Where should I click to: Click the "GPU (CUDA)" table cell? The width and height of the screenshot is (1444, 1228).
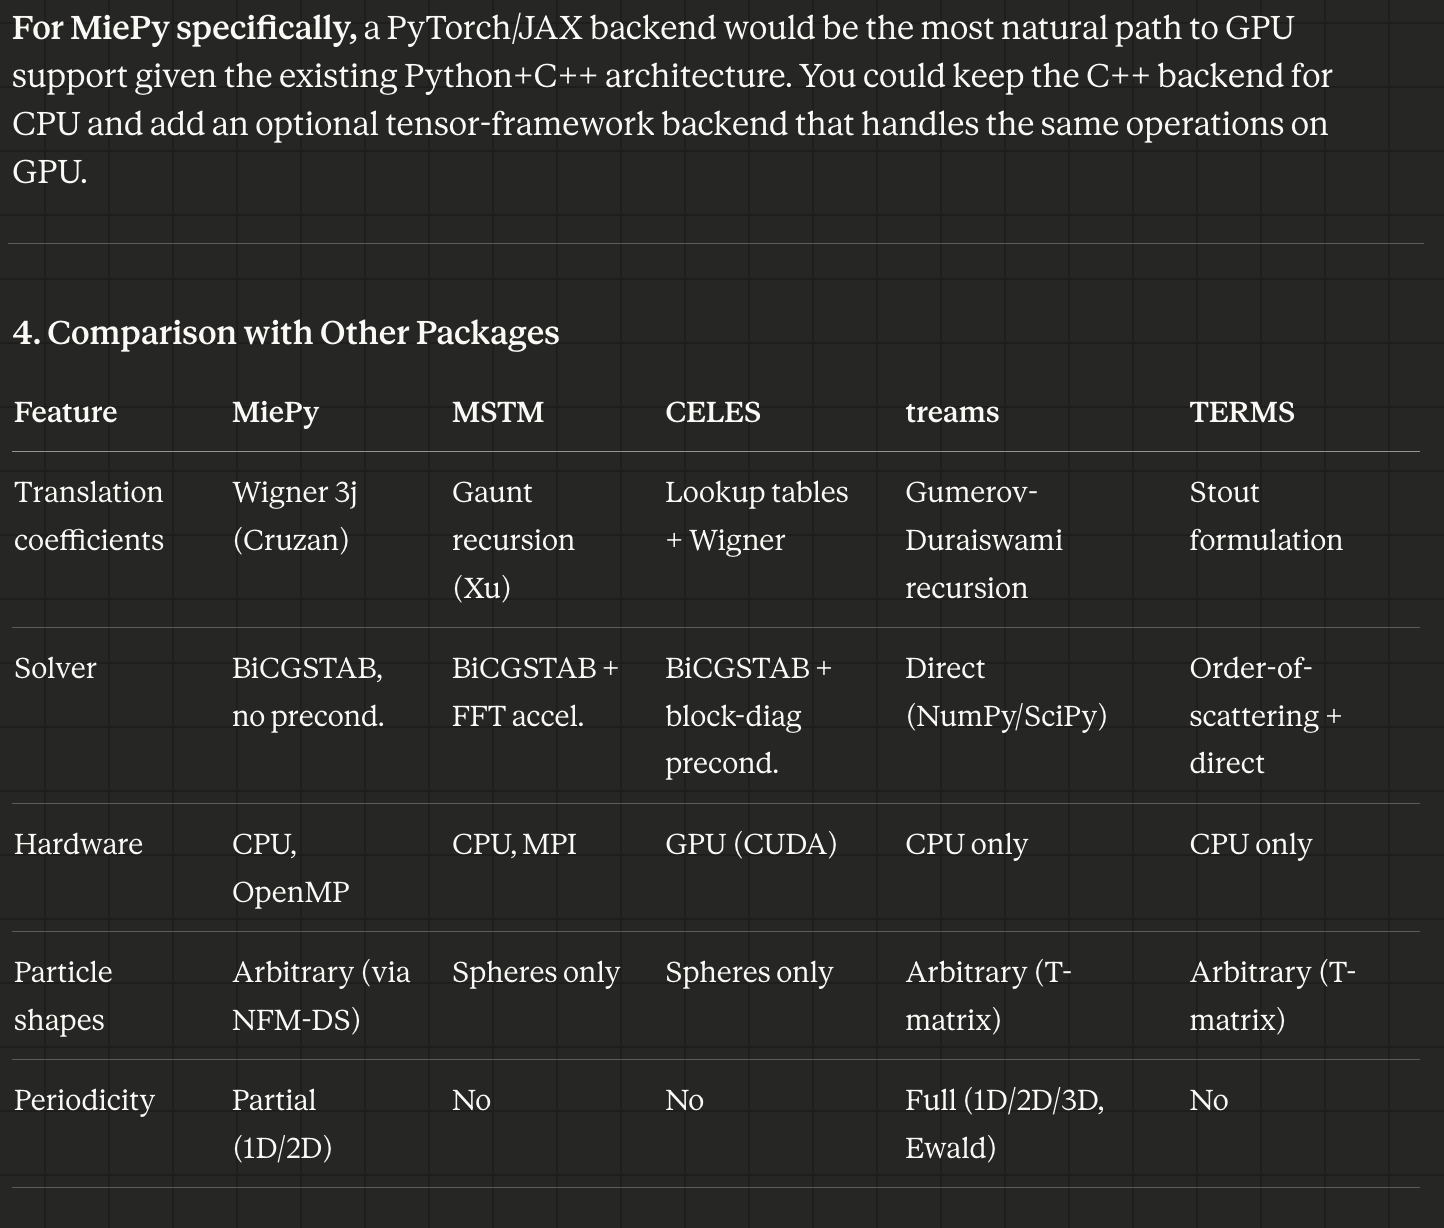751,844
